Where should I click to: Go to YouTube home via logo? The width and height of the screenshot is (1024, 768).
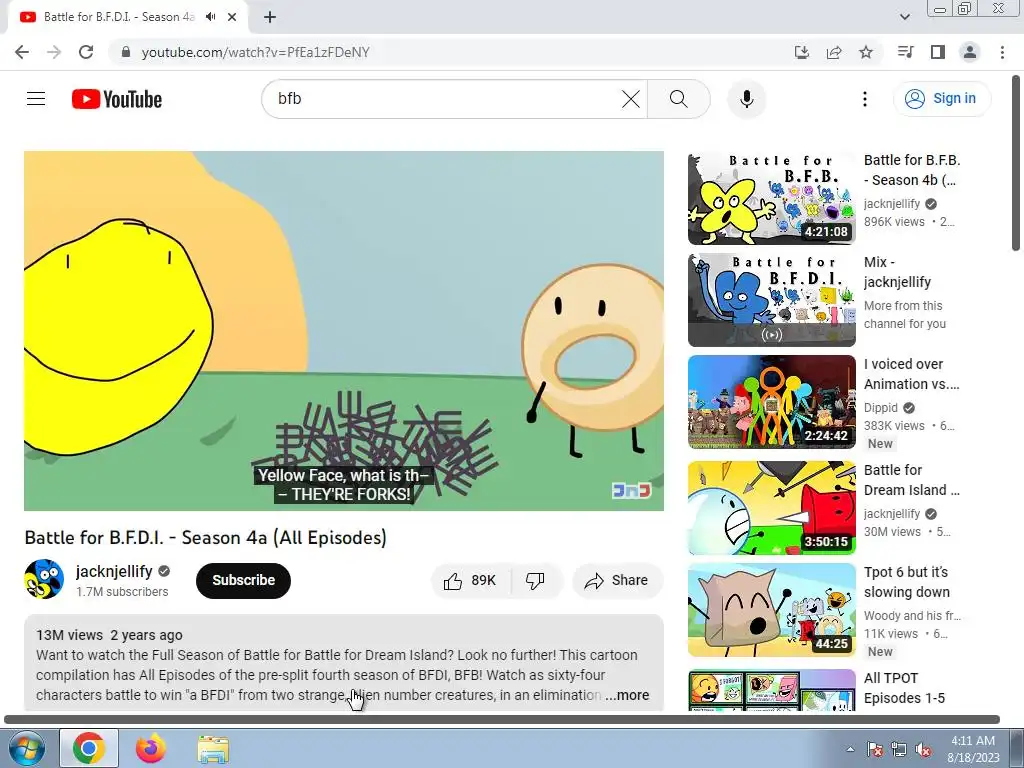[x=117, y=99]
